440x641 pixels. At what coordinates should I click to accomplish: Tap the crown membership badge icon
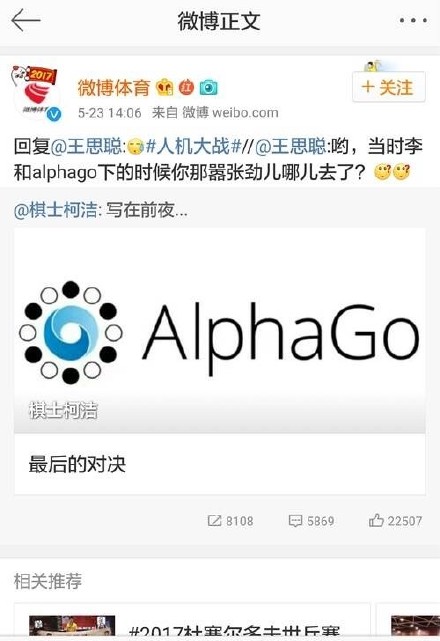pyautogui.click(x=165, y=87)
